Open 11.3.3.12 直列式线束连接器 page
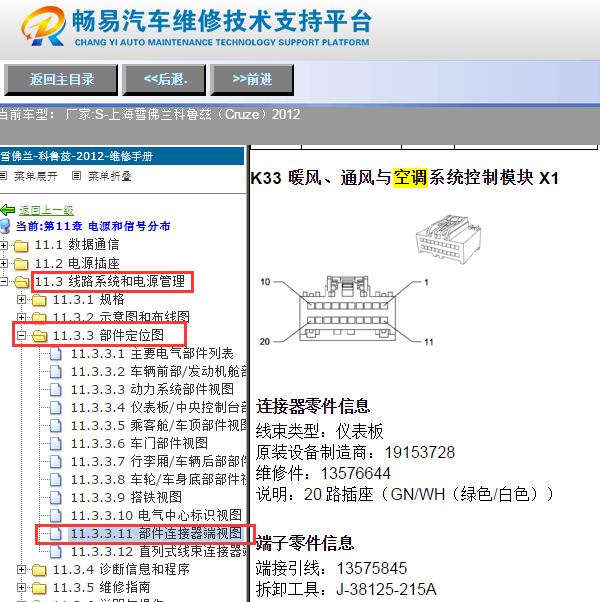Viewport: 600px width, 602px height. click(x=159, y=551)
